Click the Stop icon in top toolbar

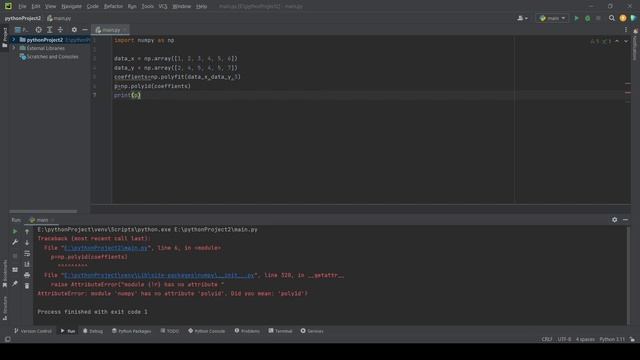coord(598,18)
